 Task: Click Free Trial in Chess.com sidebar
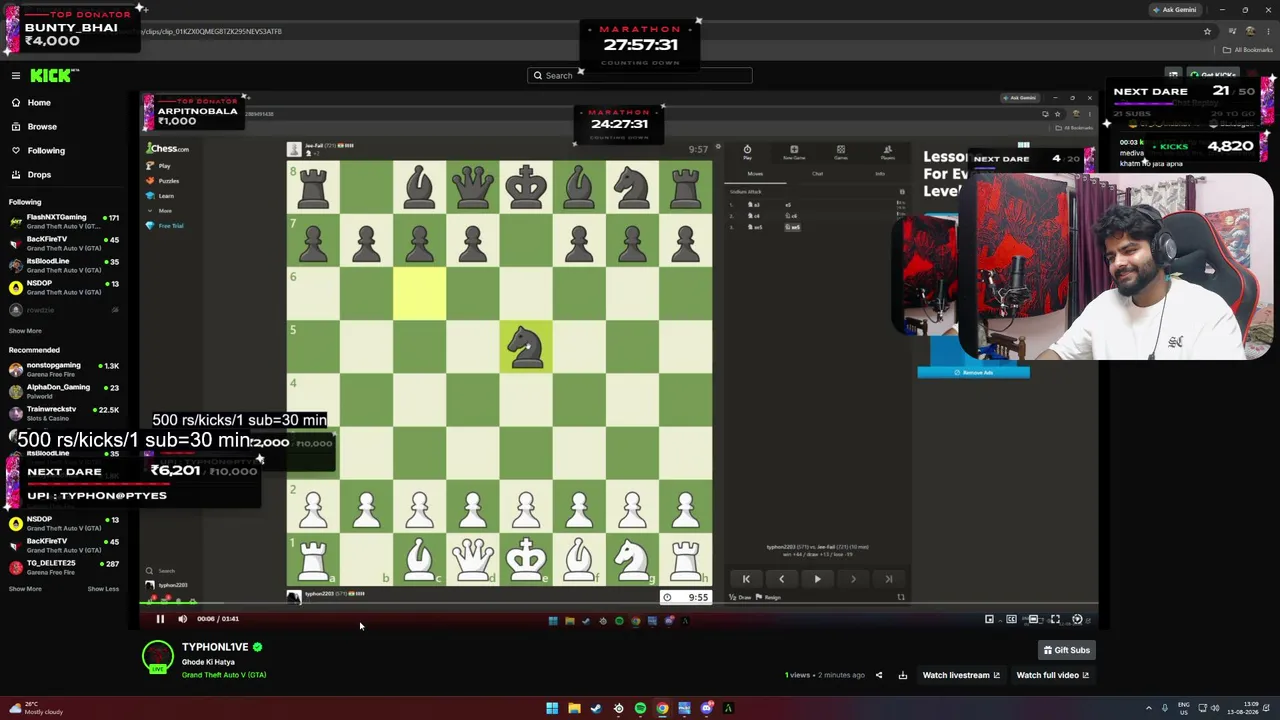pos(166,226)
